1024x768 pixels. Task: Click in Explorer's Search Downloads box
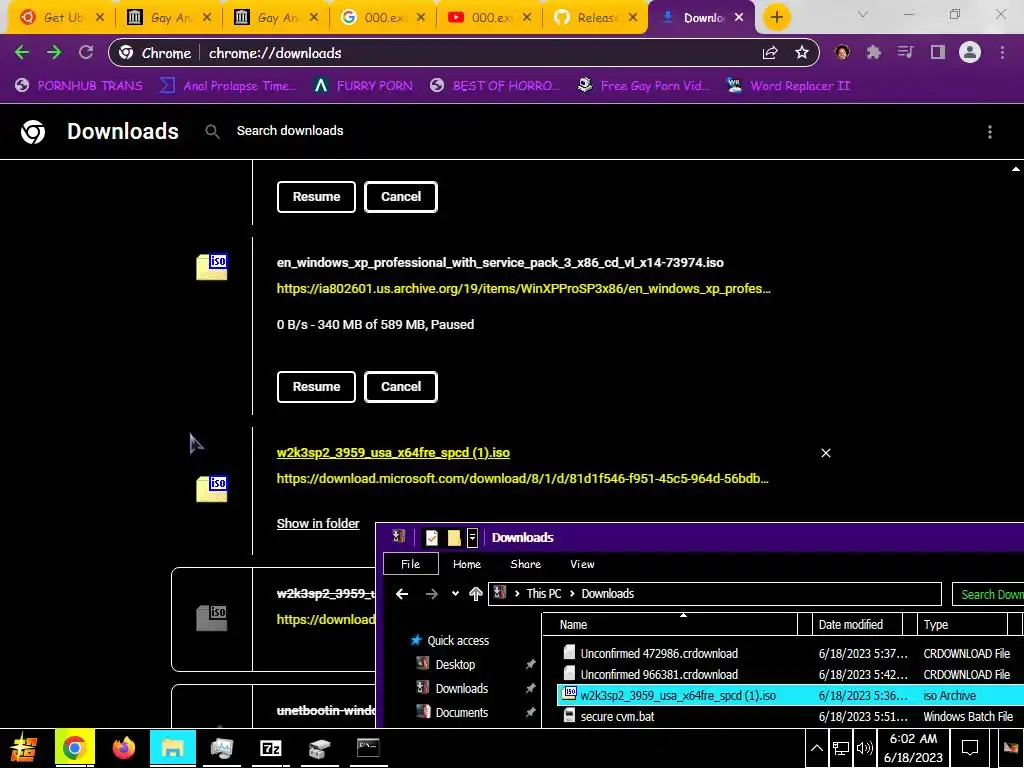coord(988,594)
